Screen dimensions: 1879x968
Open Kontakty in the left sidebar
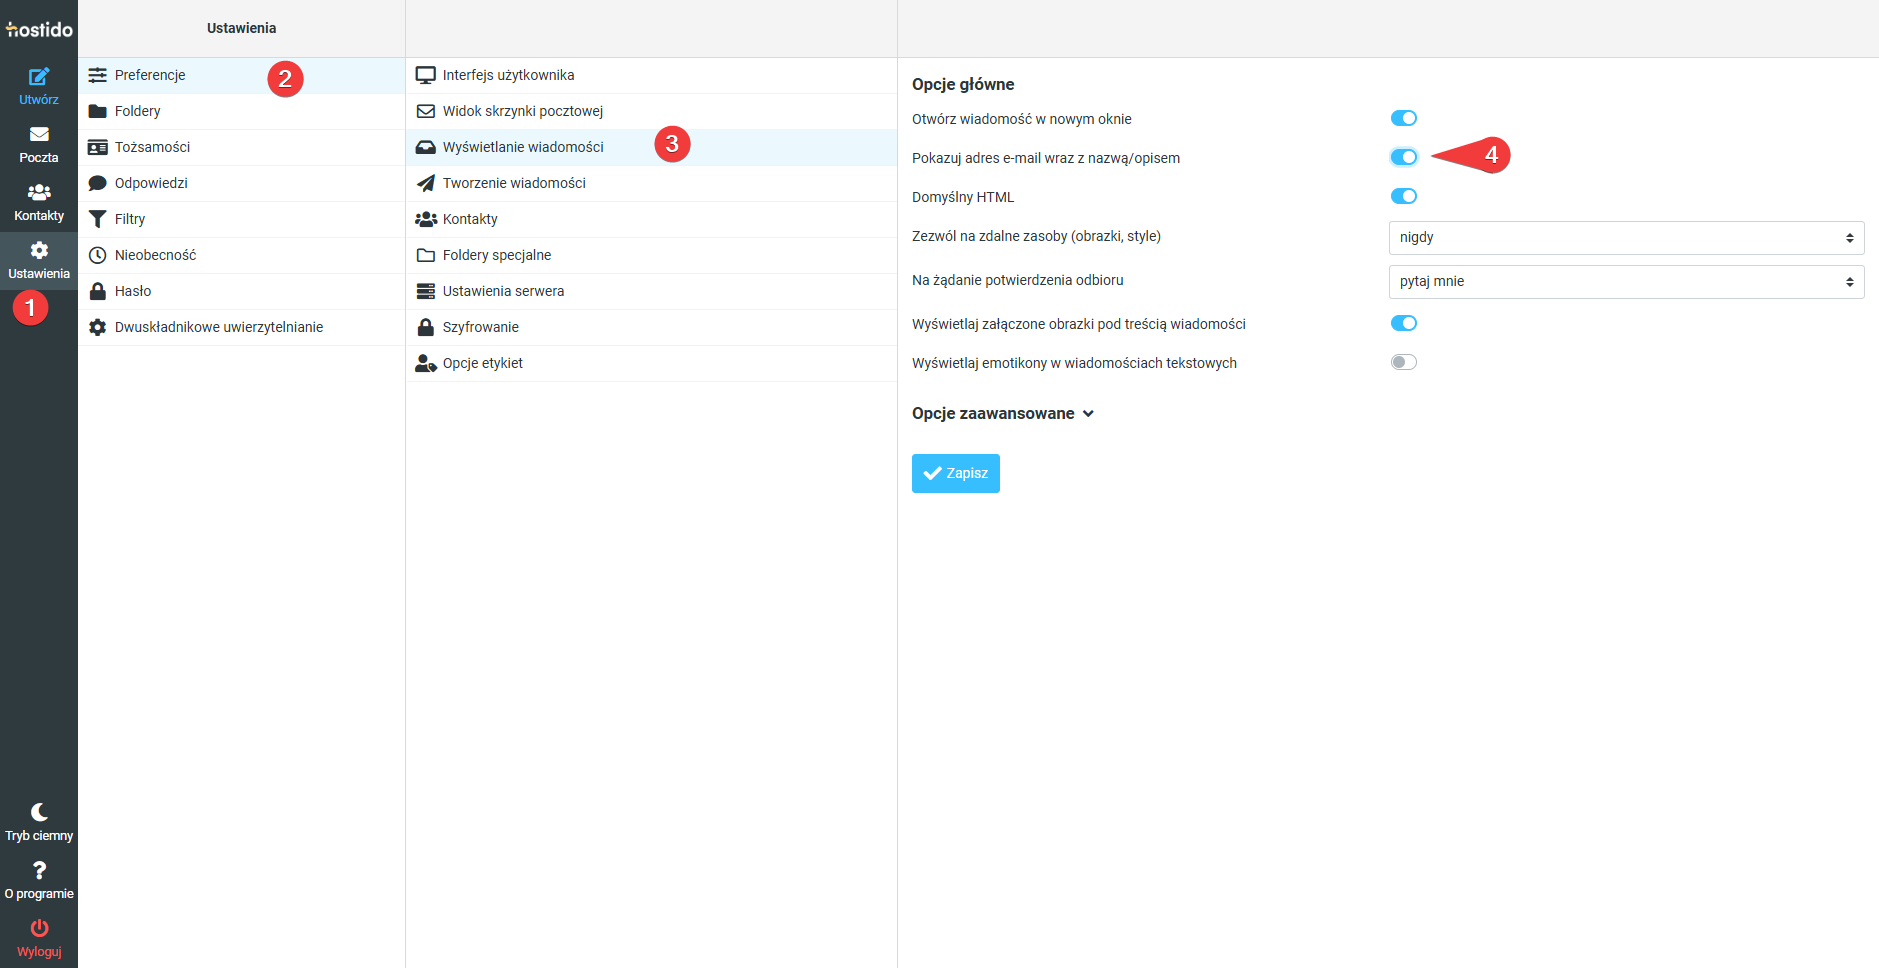[39, 201]
